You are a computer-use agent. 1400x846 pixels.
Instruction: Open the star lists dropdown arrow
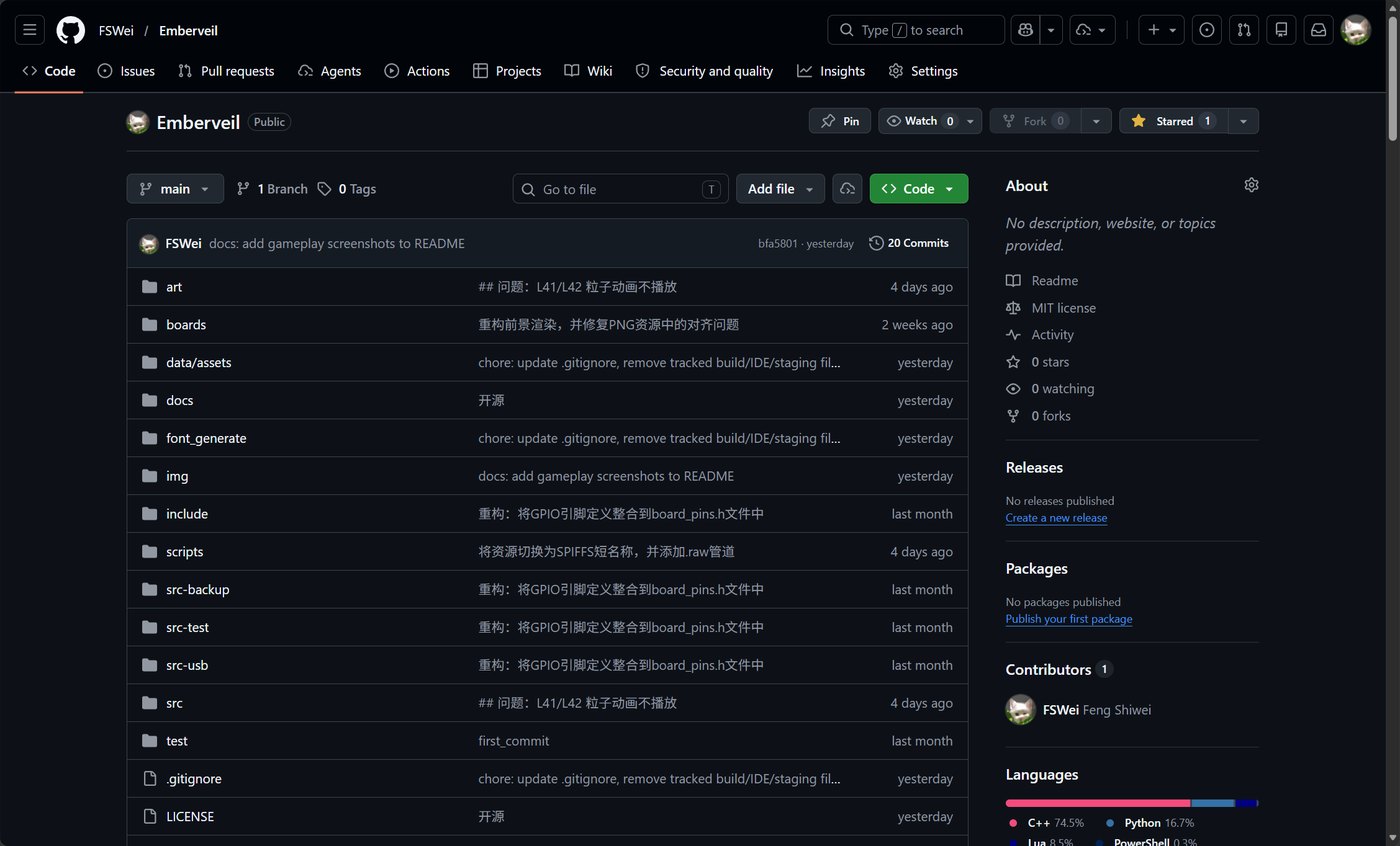pyautogui.click(x=1243, y=121)
